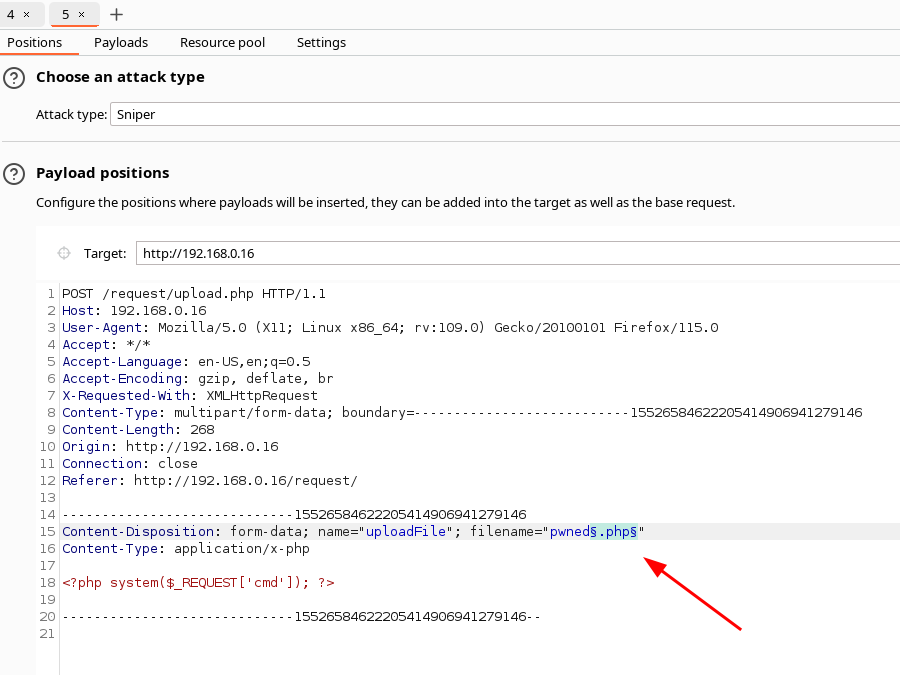
Task: Click the closing boundary on line 20
Action: (301, 616)
